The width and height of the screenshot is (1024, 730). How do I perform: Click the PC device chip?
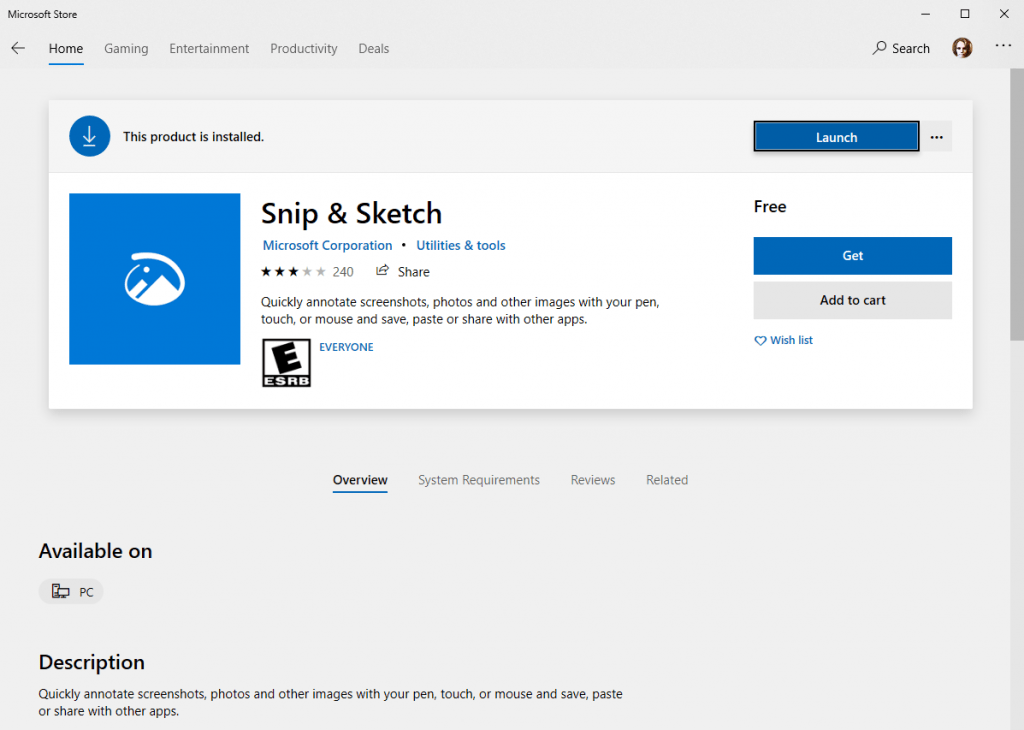[x=71, y=592]
